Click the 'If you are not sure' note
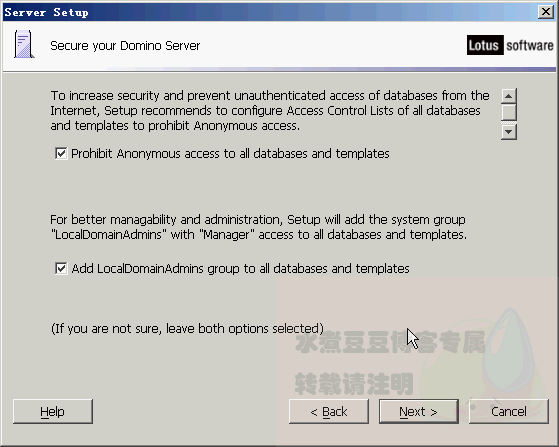Image resolution: width=559 pixels, height=447 pixels. point(187,328)
